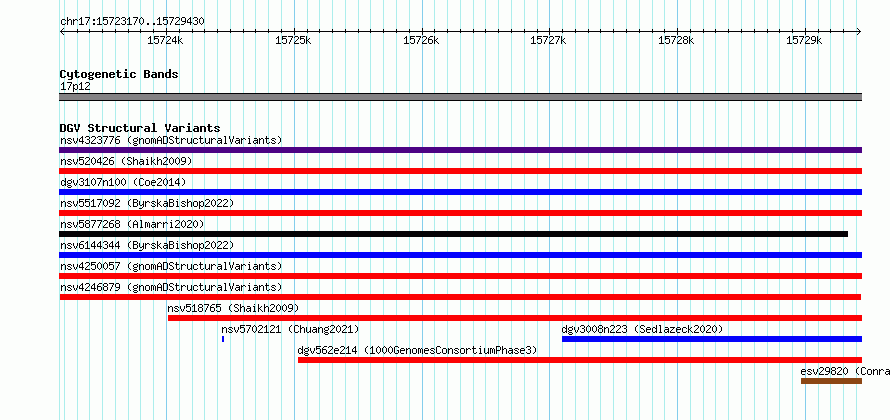Image resolution: width=890 pixels, height=420 pixels.
Task: Click the 15729k ruler tick label
Action: [x=804, y=40]
